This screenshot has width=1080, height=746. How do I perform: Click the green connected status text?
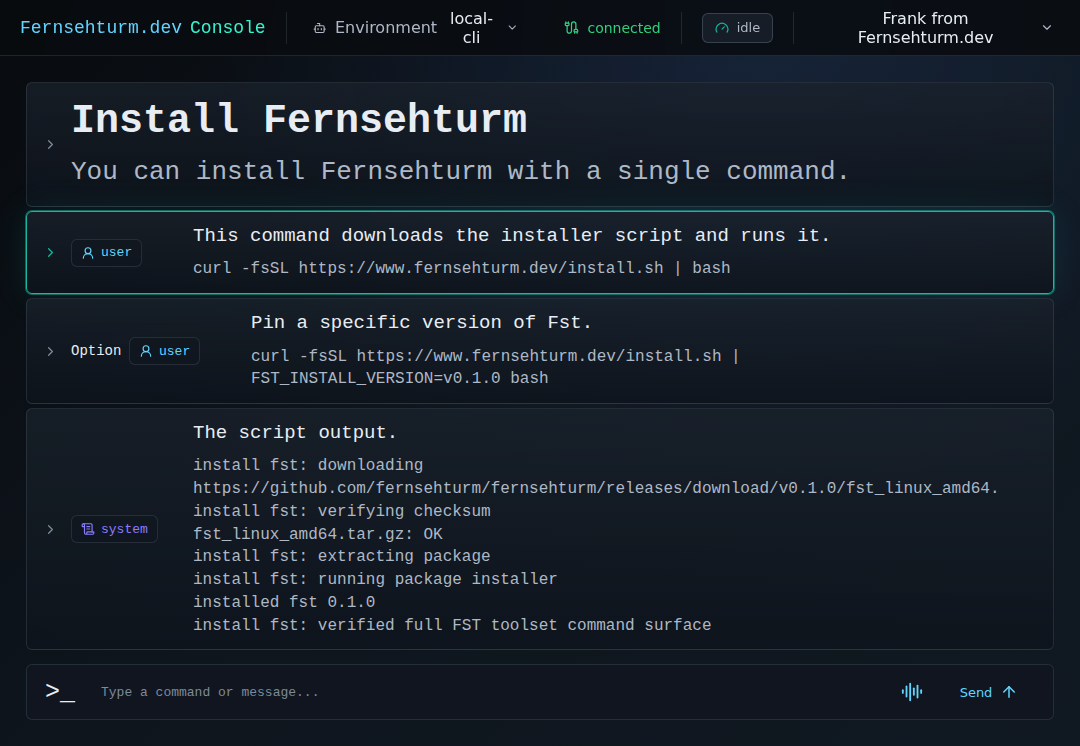[623, 28]
